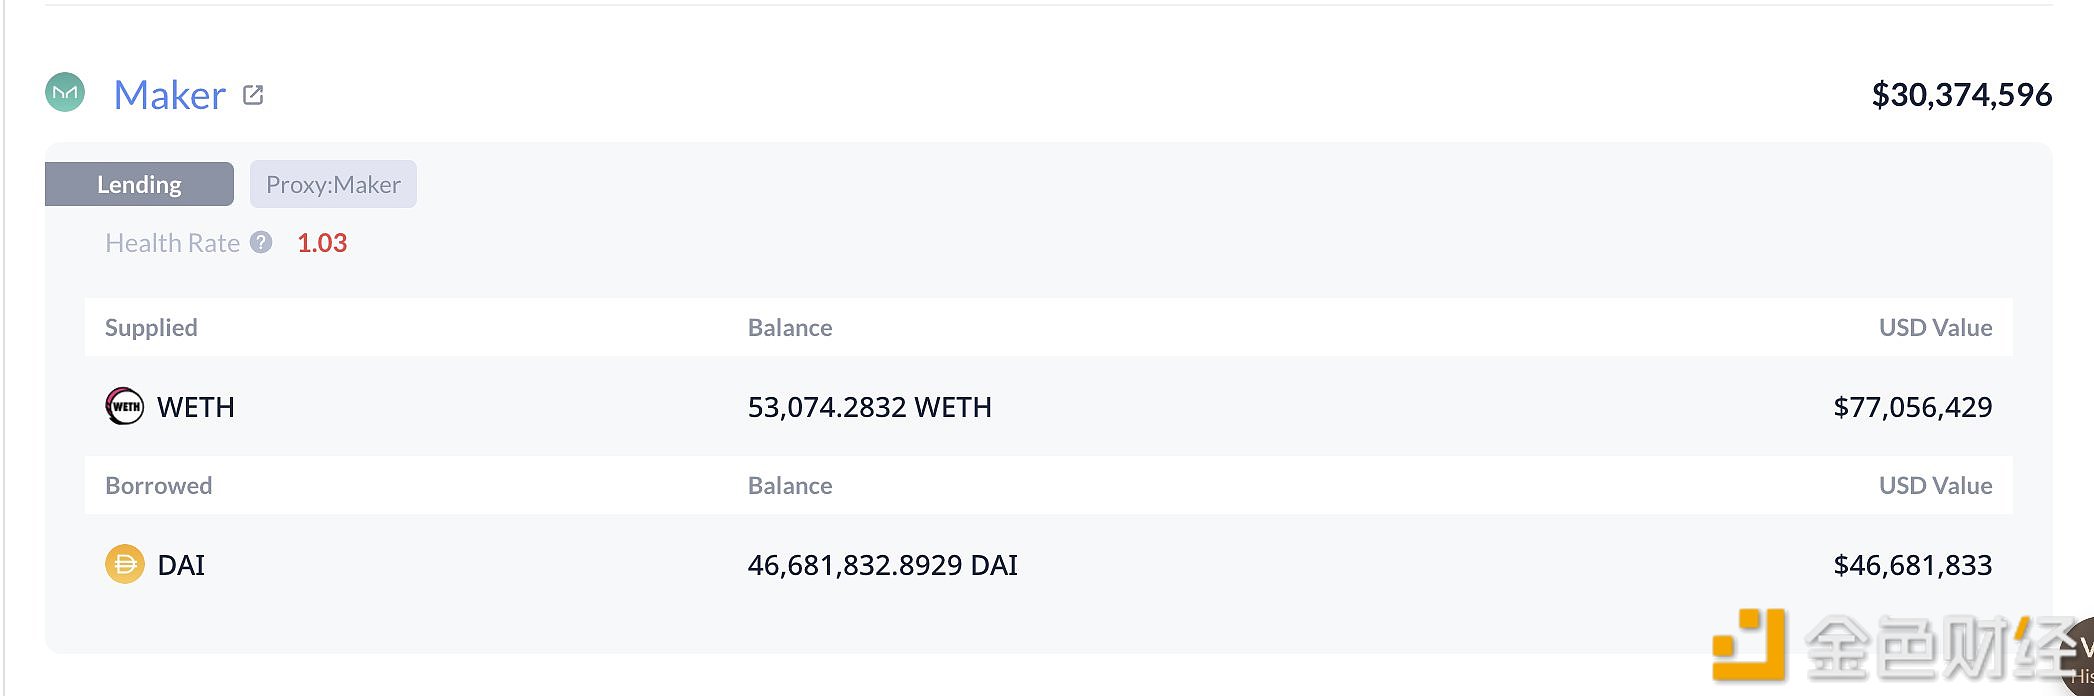Click the WETH USD value $77,056,429
The width and height of the screenshot is (2094, 696).
pos(1912,407)
